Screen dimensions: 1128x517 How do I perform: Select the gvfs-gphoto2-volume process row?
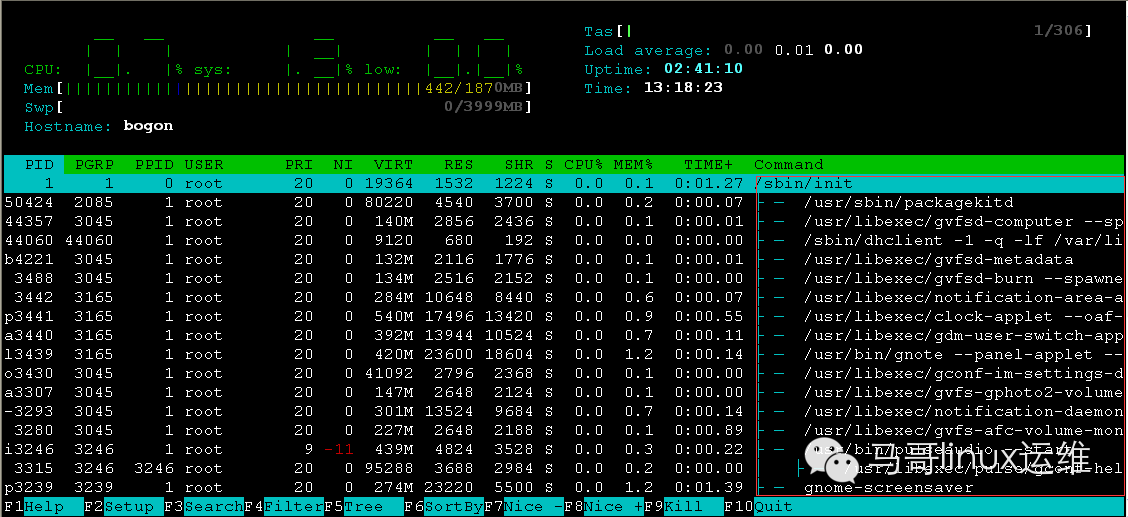point(564,393)
